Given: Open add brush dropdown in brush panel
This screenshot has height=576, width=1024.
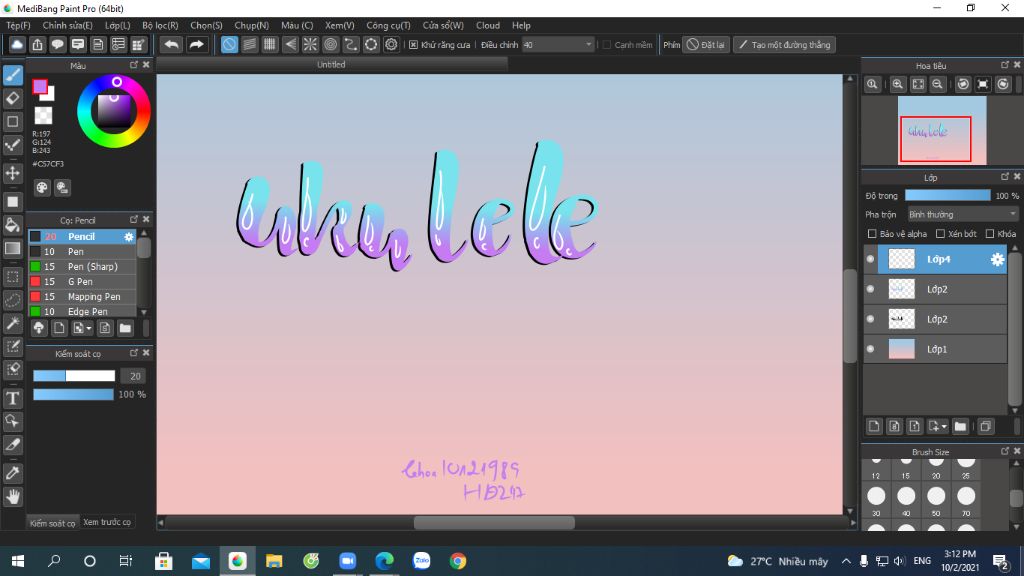Looking at the screenshot, I should click(x=89, y=328).
